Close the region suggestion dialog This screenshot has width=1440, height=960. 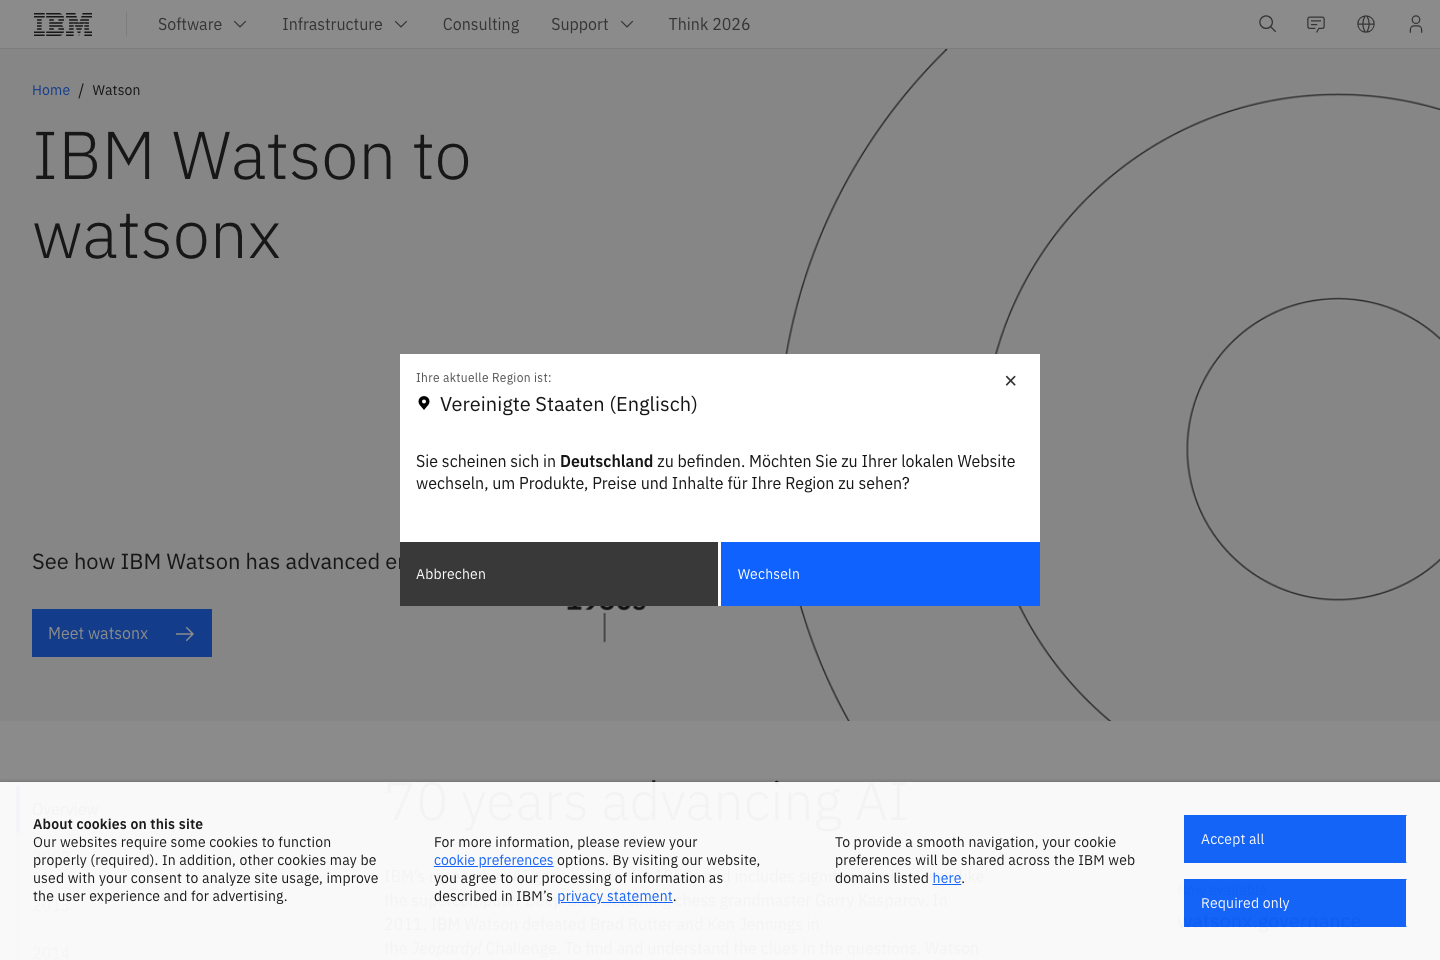1010,380
